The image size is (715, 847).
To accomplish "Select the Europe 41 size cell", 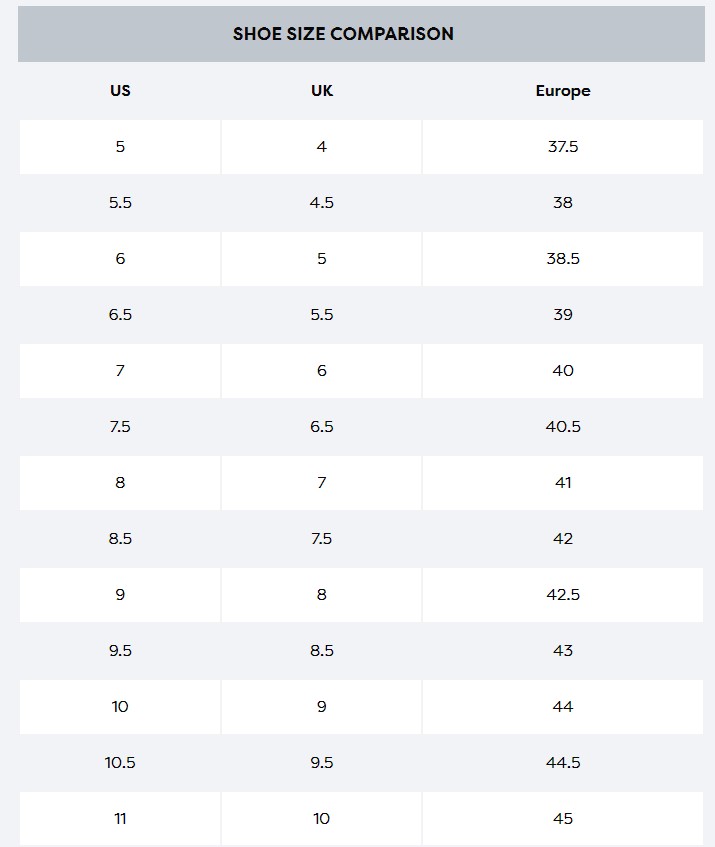I will tap(562, 483).
